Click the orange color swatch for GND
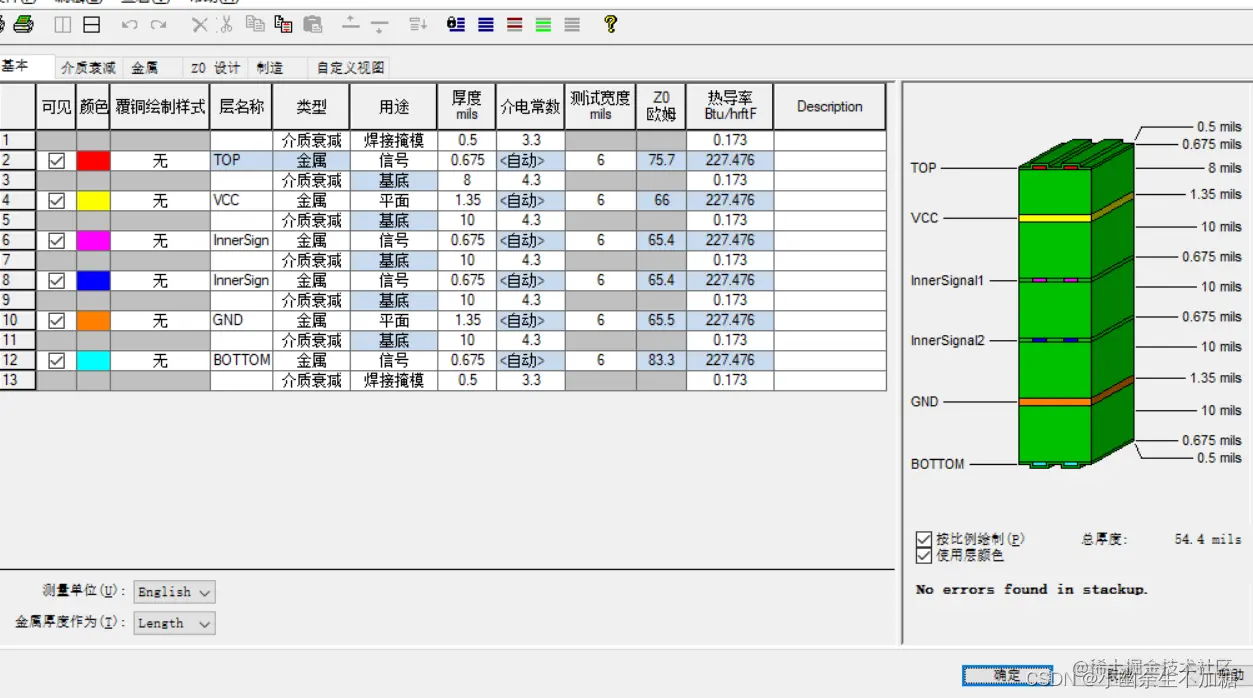Screen dimensions: 1253x698 pos(93,320)
